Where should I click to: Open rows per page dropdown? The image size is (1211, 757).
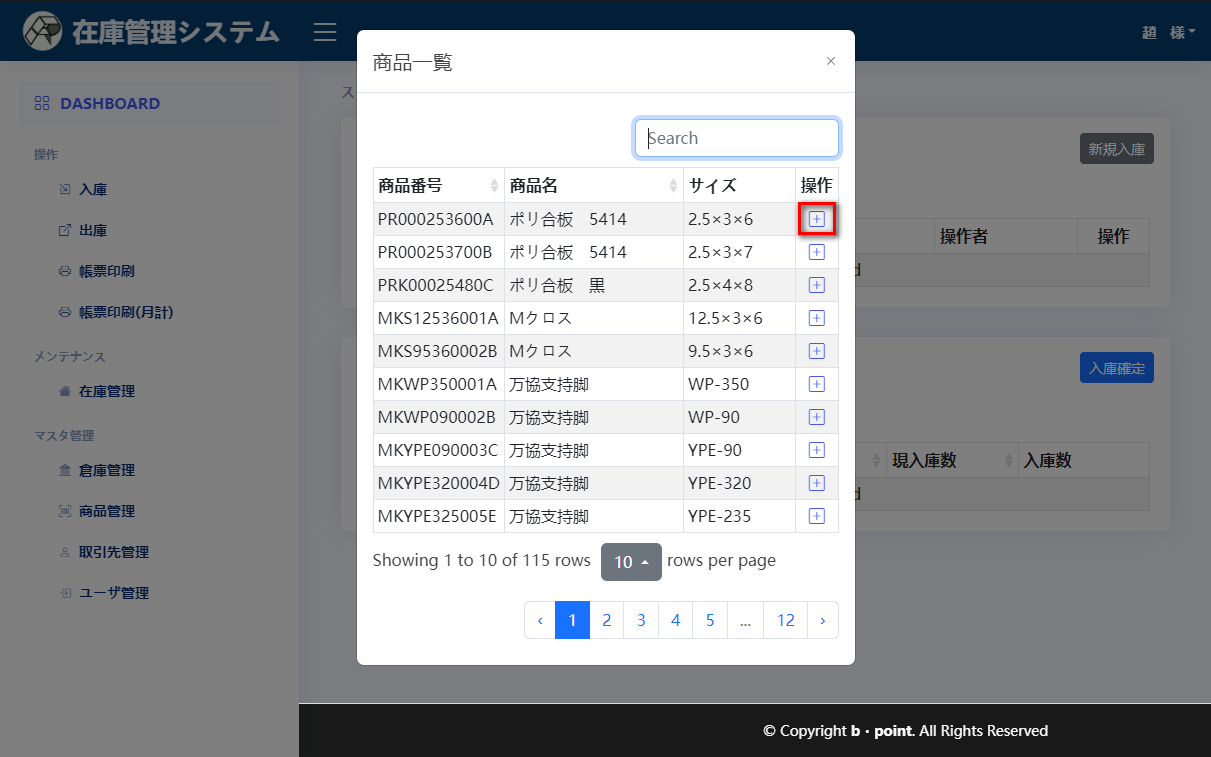point(631,562)
